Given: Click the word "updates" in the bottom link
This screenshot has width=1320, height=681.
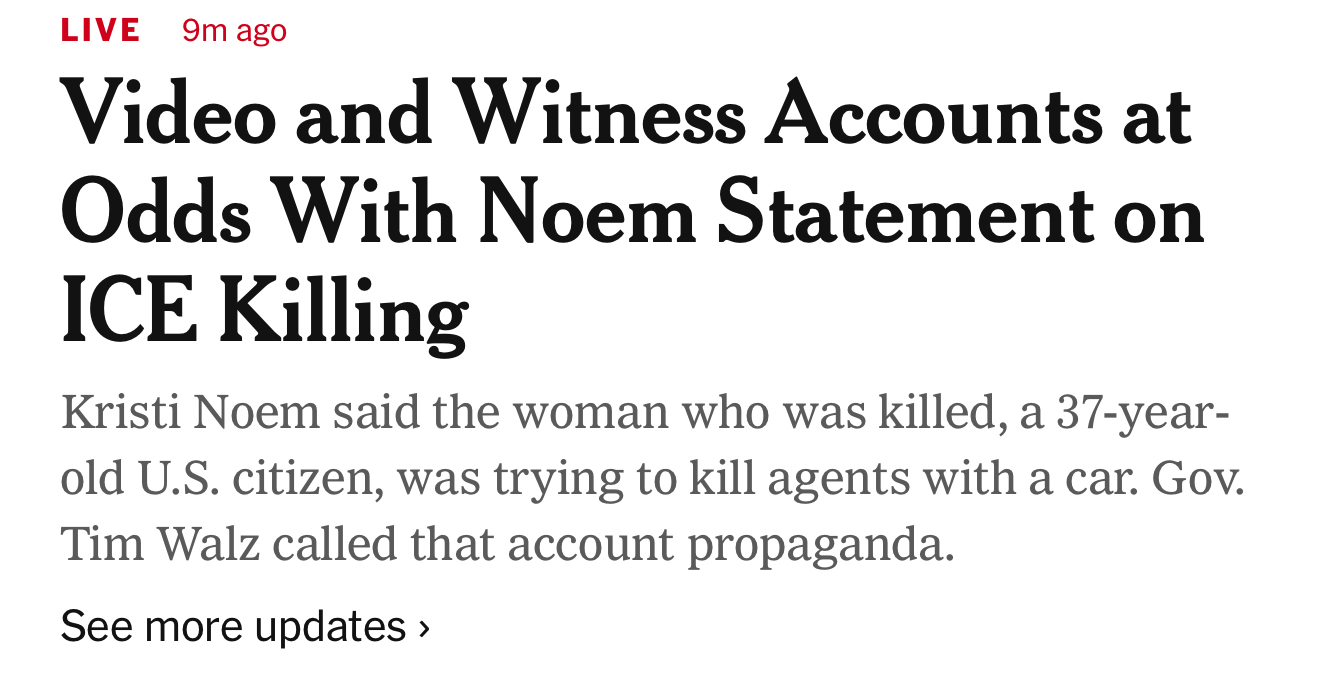Looking at the screenshot, I should 330,627.
